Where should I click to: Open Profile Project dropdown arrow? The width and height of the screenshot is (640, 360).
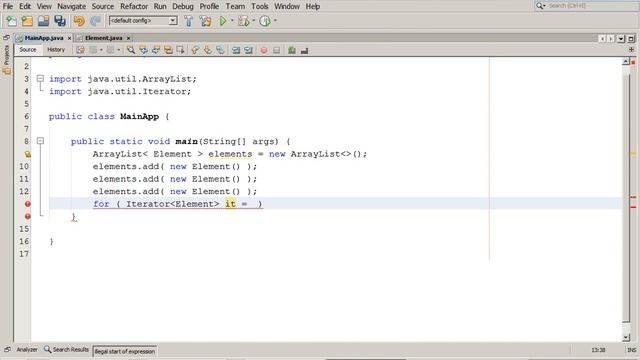276,20
